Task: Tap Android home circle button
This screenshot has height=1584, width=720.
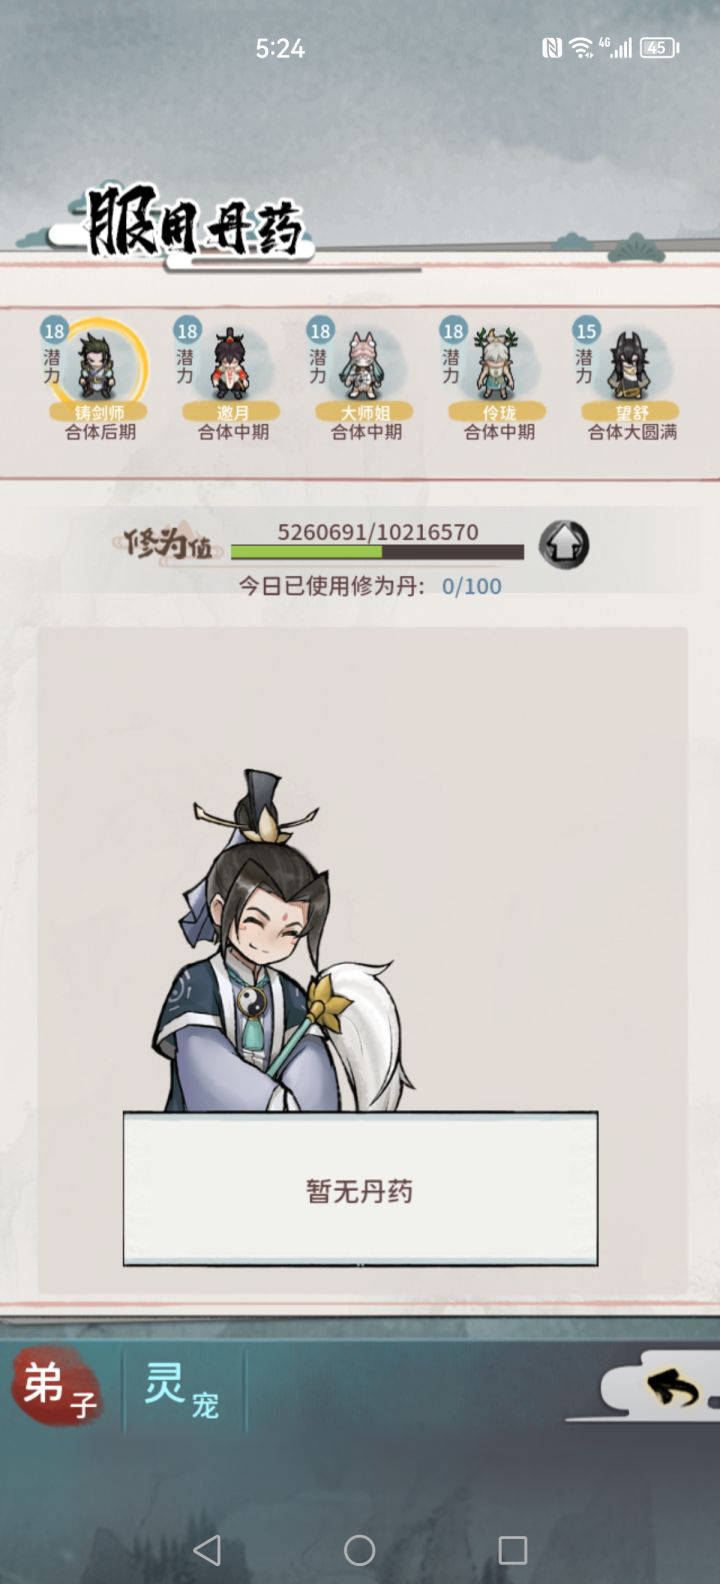Action: [360, 1550]
